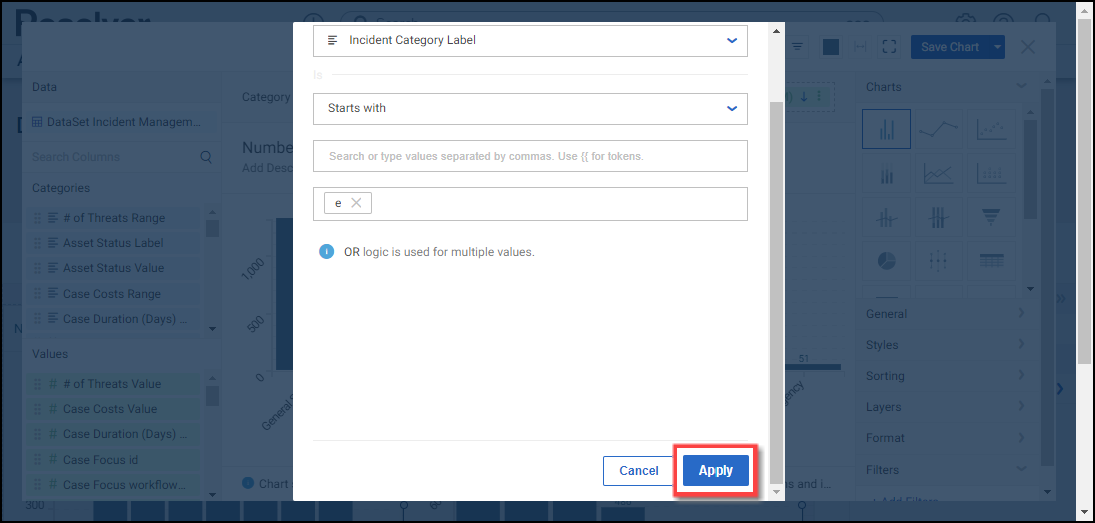The image size is (1095, 523).
Task: Click the filter values search field
Action: [x=530, y=156]
